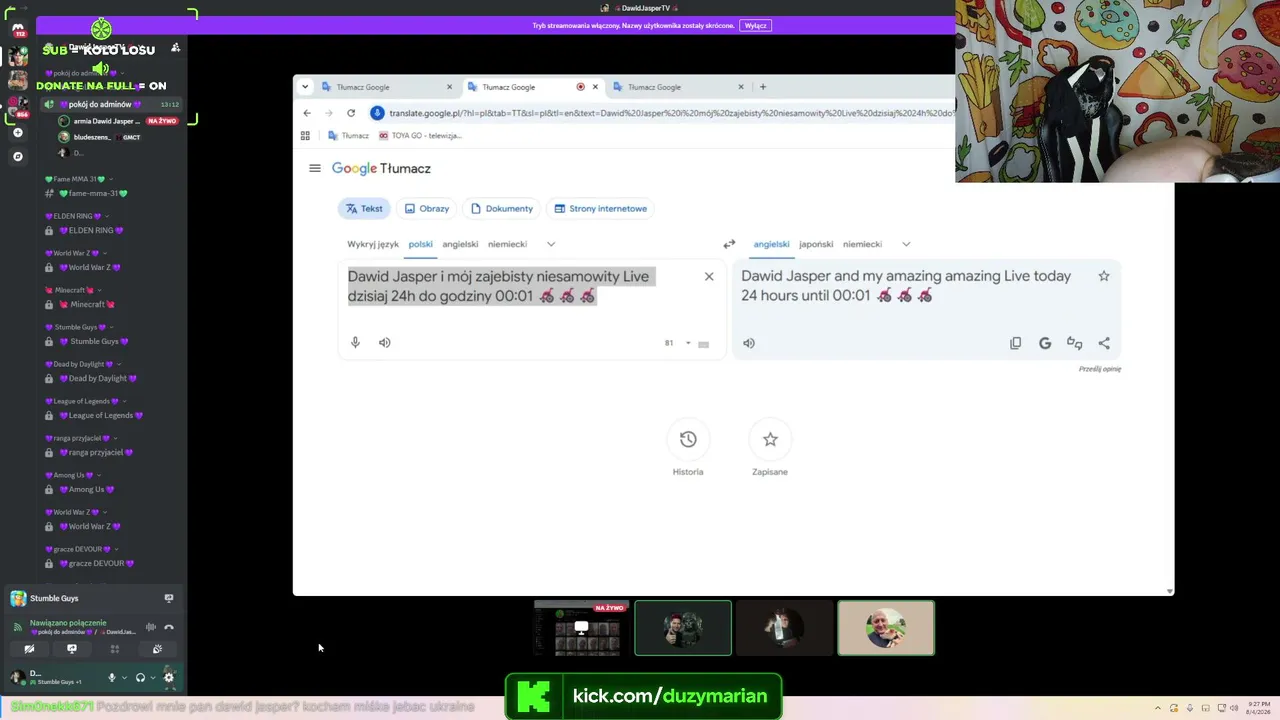Expand the source language list

click(x=551, y=244)
